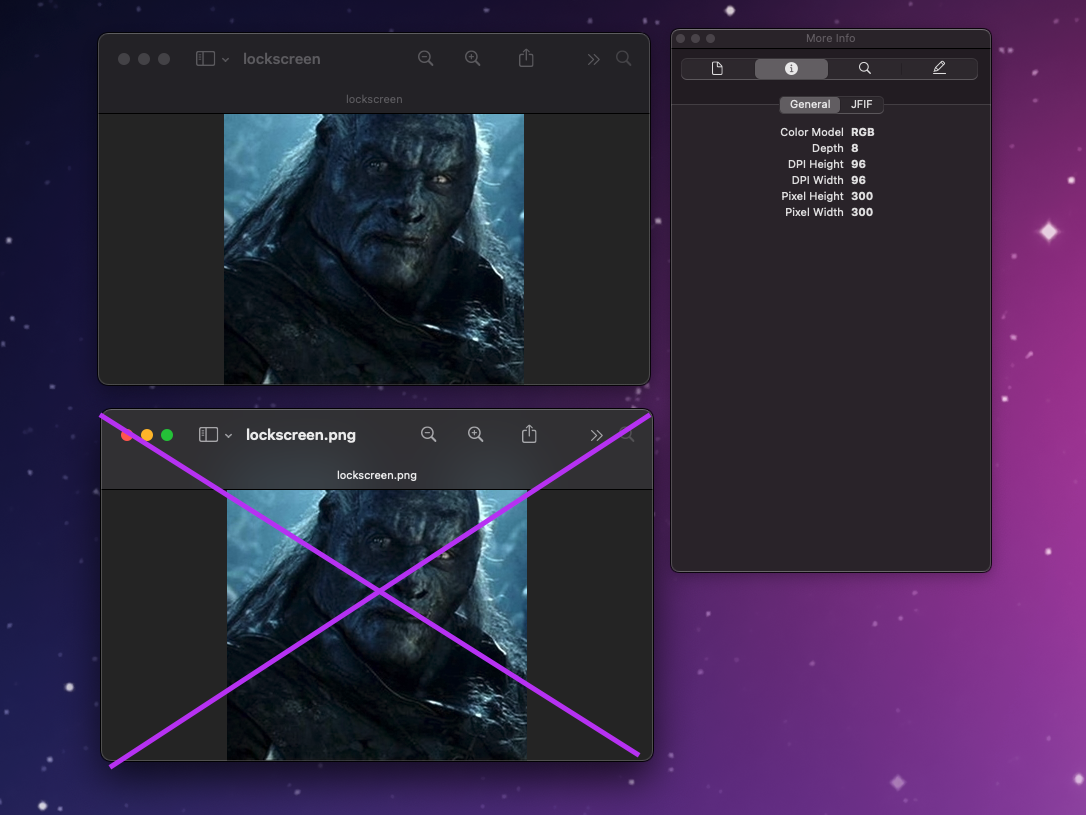Search in the top lockscreen window

click(x=623, y=59)
